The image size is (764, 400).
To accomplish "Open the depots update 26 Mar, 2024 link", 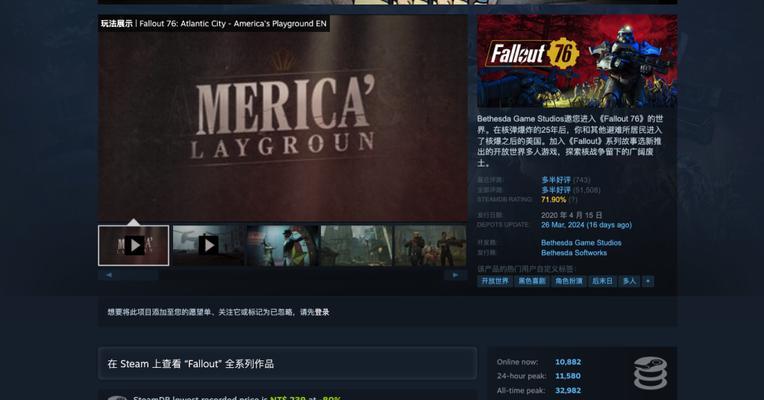I will click(x=586, y=225).
